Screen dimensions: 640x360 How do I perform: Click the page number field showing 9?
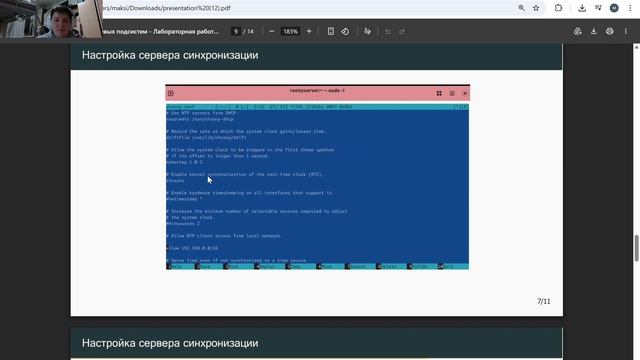click(x=236, y=31)
